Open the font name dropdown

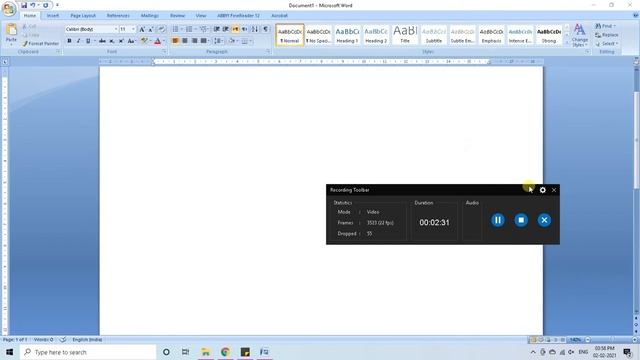point(116,29)
